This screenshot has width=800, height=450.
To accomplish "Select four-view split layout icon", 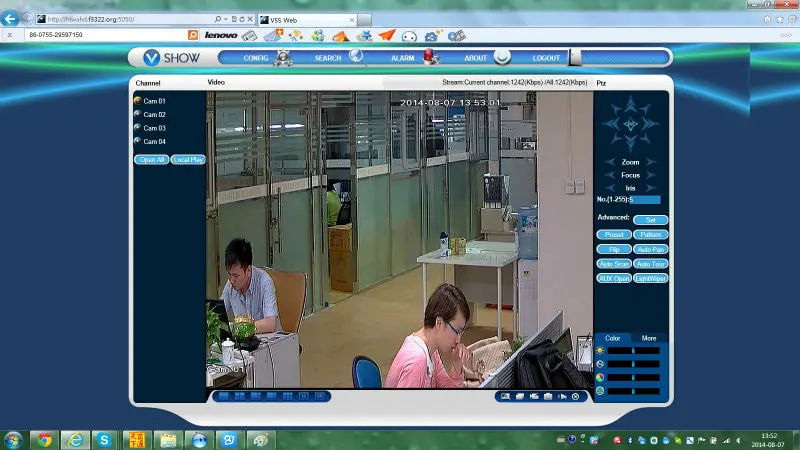I will (239, 396).
